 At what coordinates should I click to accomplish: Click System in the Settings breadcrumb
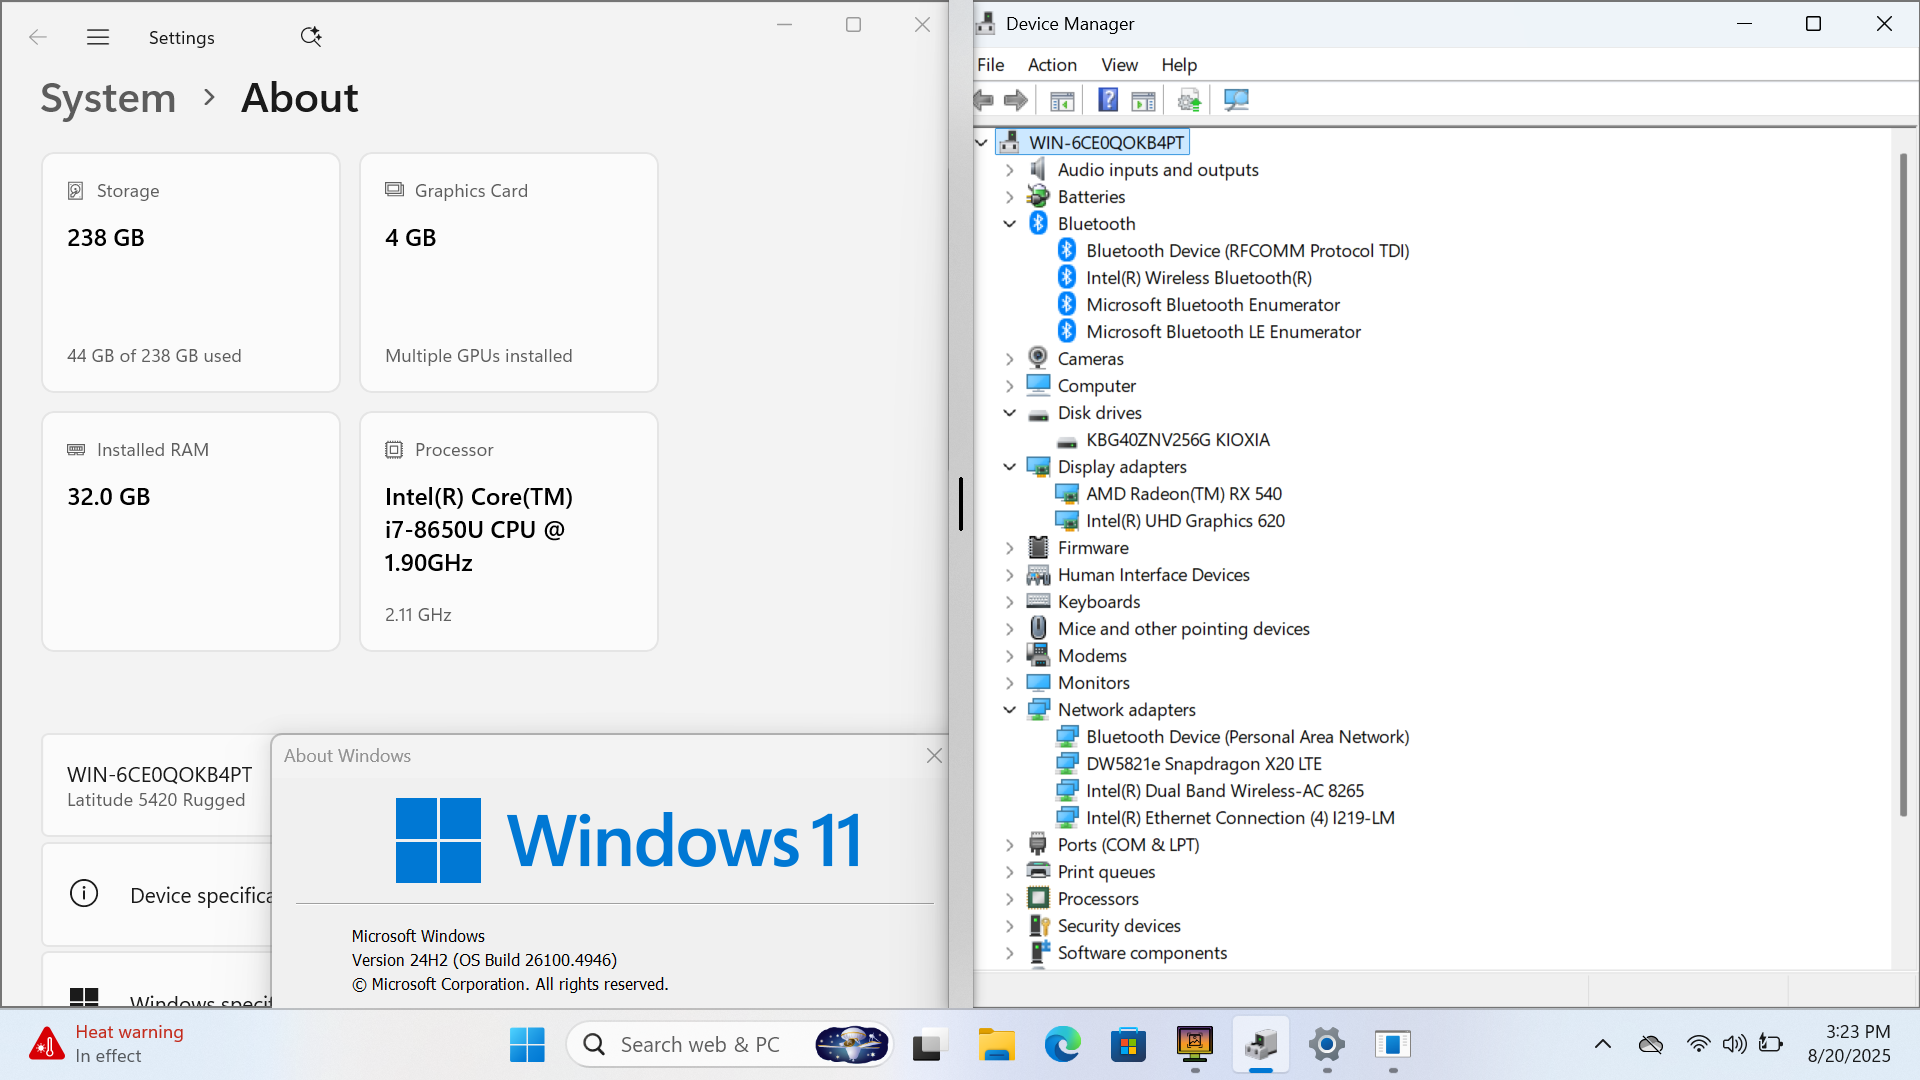(108, 98)
